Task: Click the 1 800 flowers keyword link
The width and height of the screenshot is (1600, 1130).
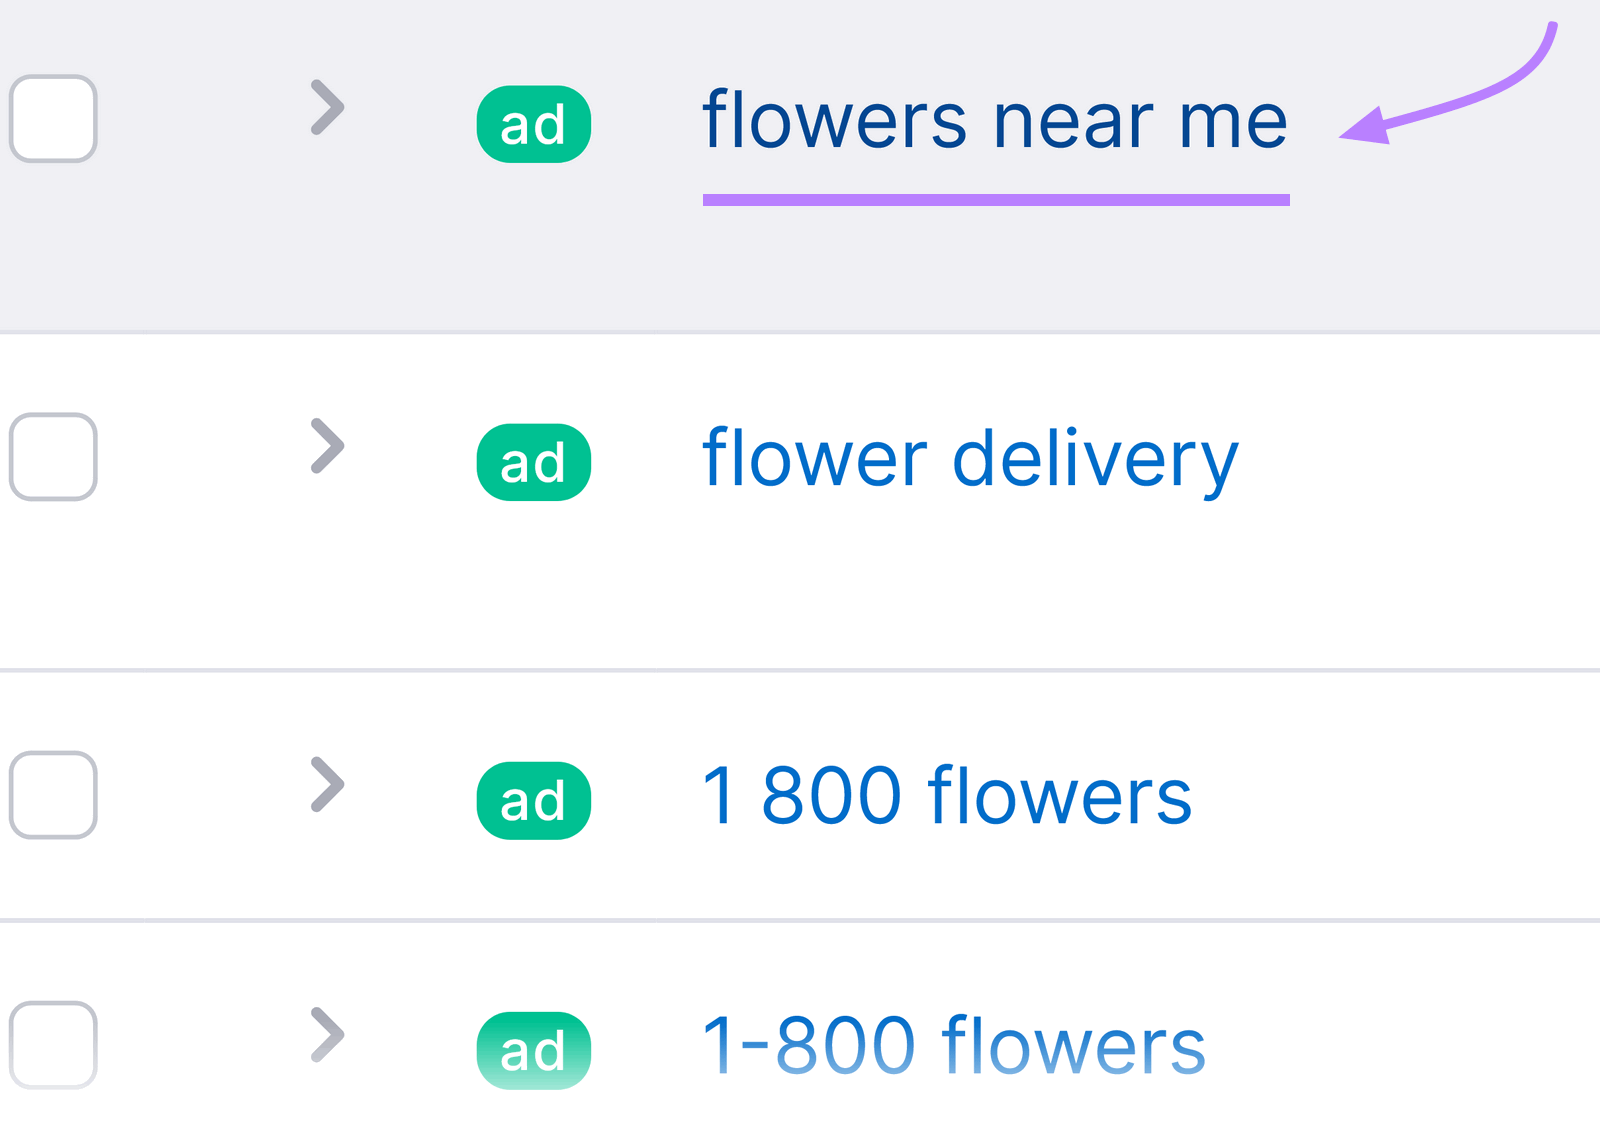Action: point(947,795)
